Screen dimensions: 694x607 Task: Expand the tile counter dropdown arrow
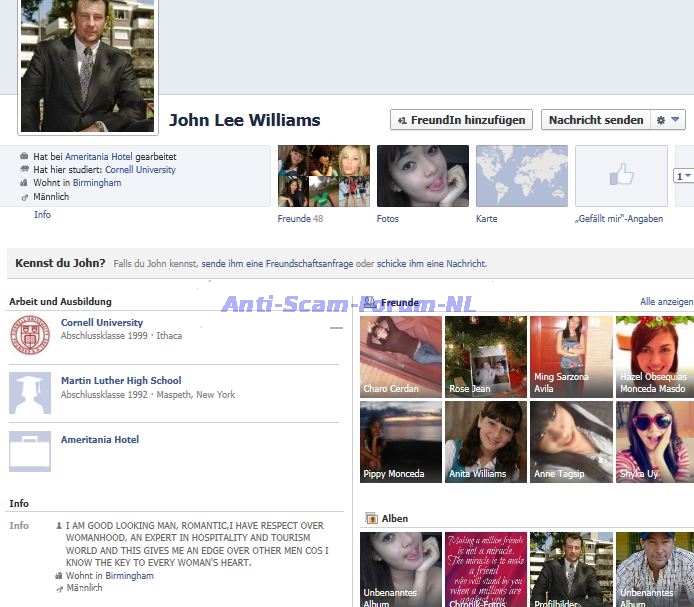pyautogui.click(x=684, y=176)
